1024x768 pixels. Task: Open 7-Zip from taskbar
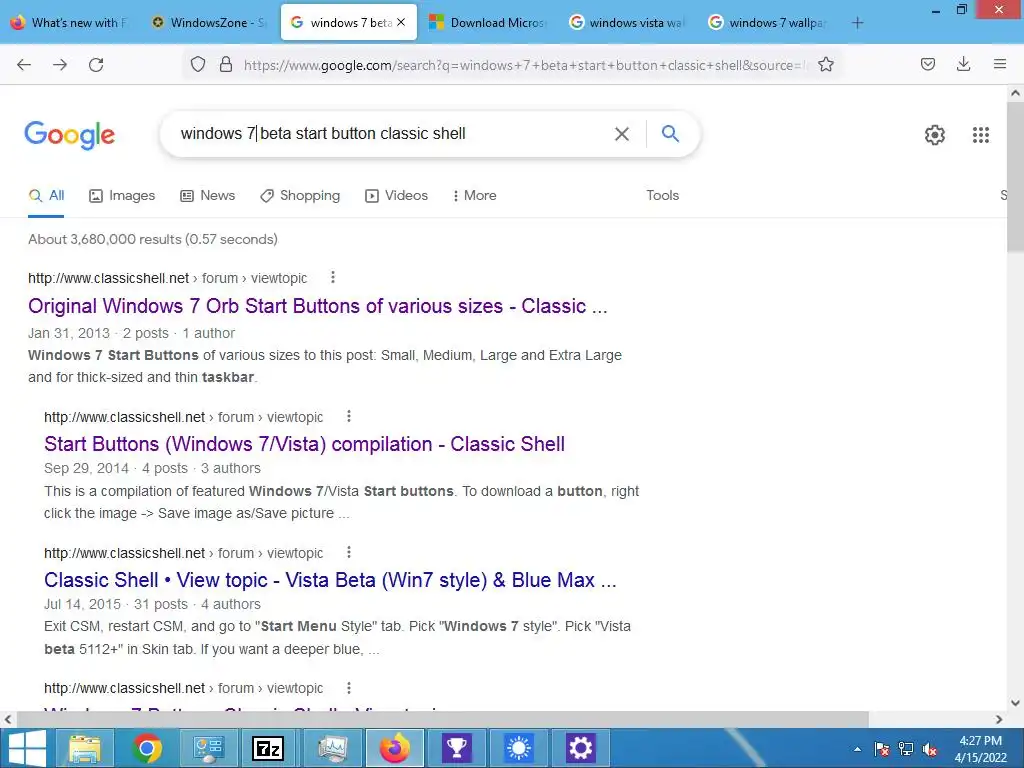click(x=268, y=748)
